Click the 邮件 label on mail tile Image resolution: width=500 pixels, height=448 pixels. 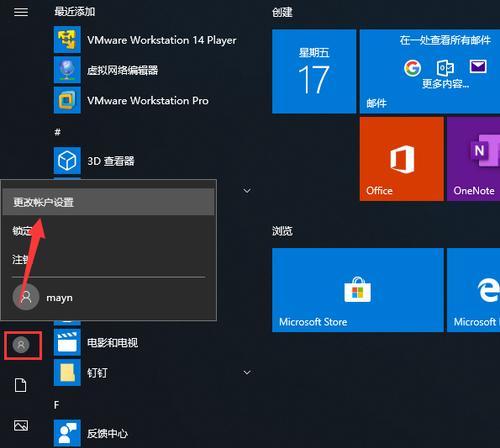point(376,103)
